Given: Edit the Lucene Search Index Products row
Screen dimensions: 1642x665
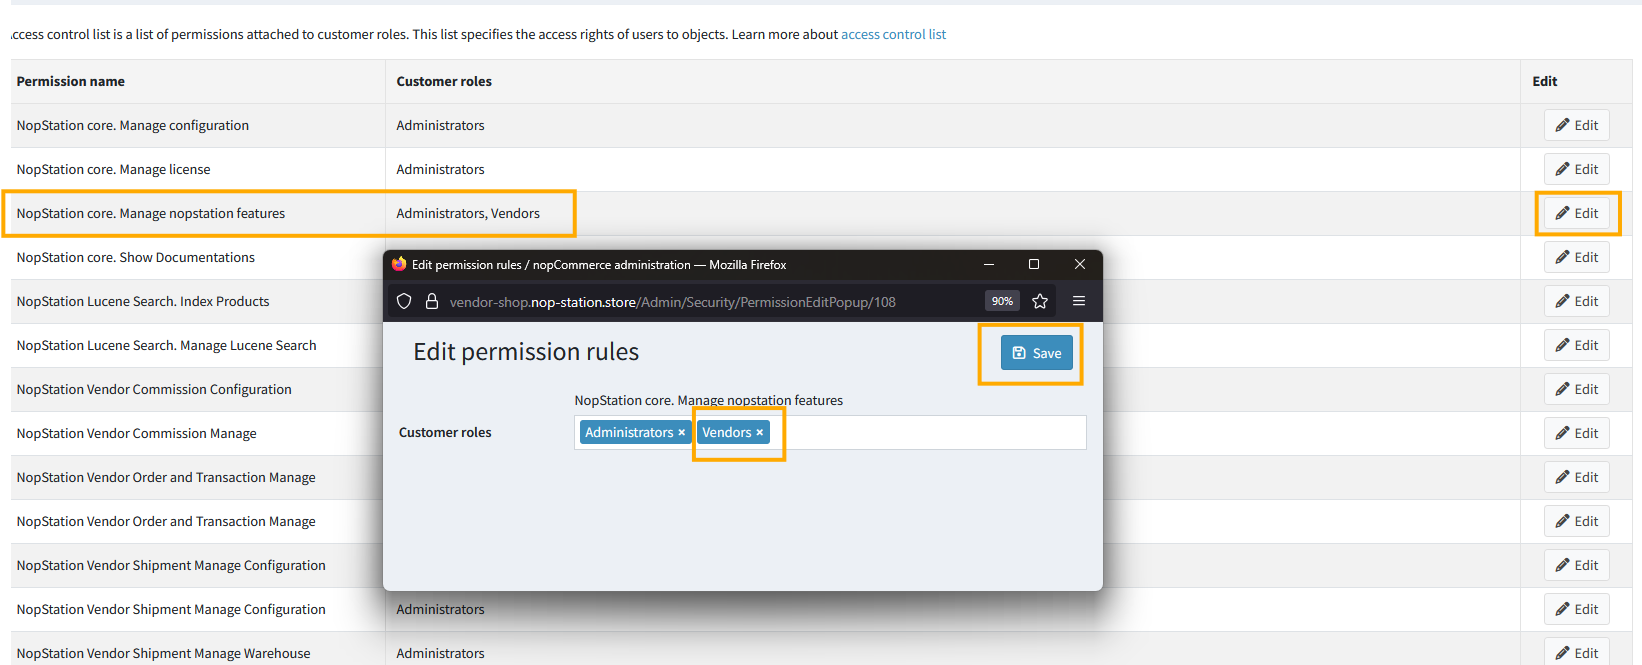Looking at the screenshot, I should (1577, 301).
